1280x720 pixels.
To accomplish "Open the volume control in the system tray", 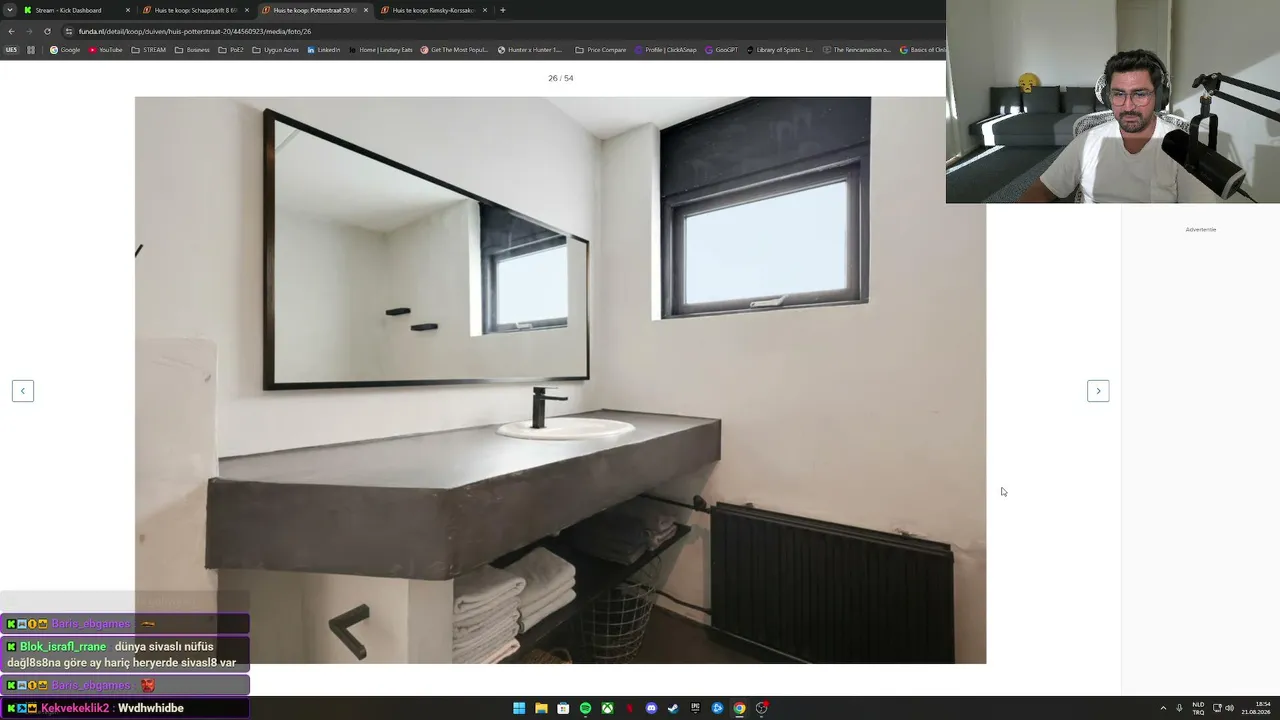I will tap(1229, 708).
